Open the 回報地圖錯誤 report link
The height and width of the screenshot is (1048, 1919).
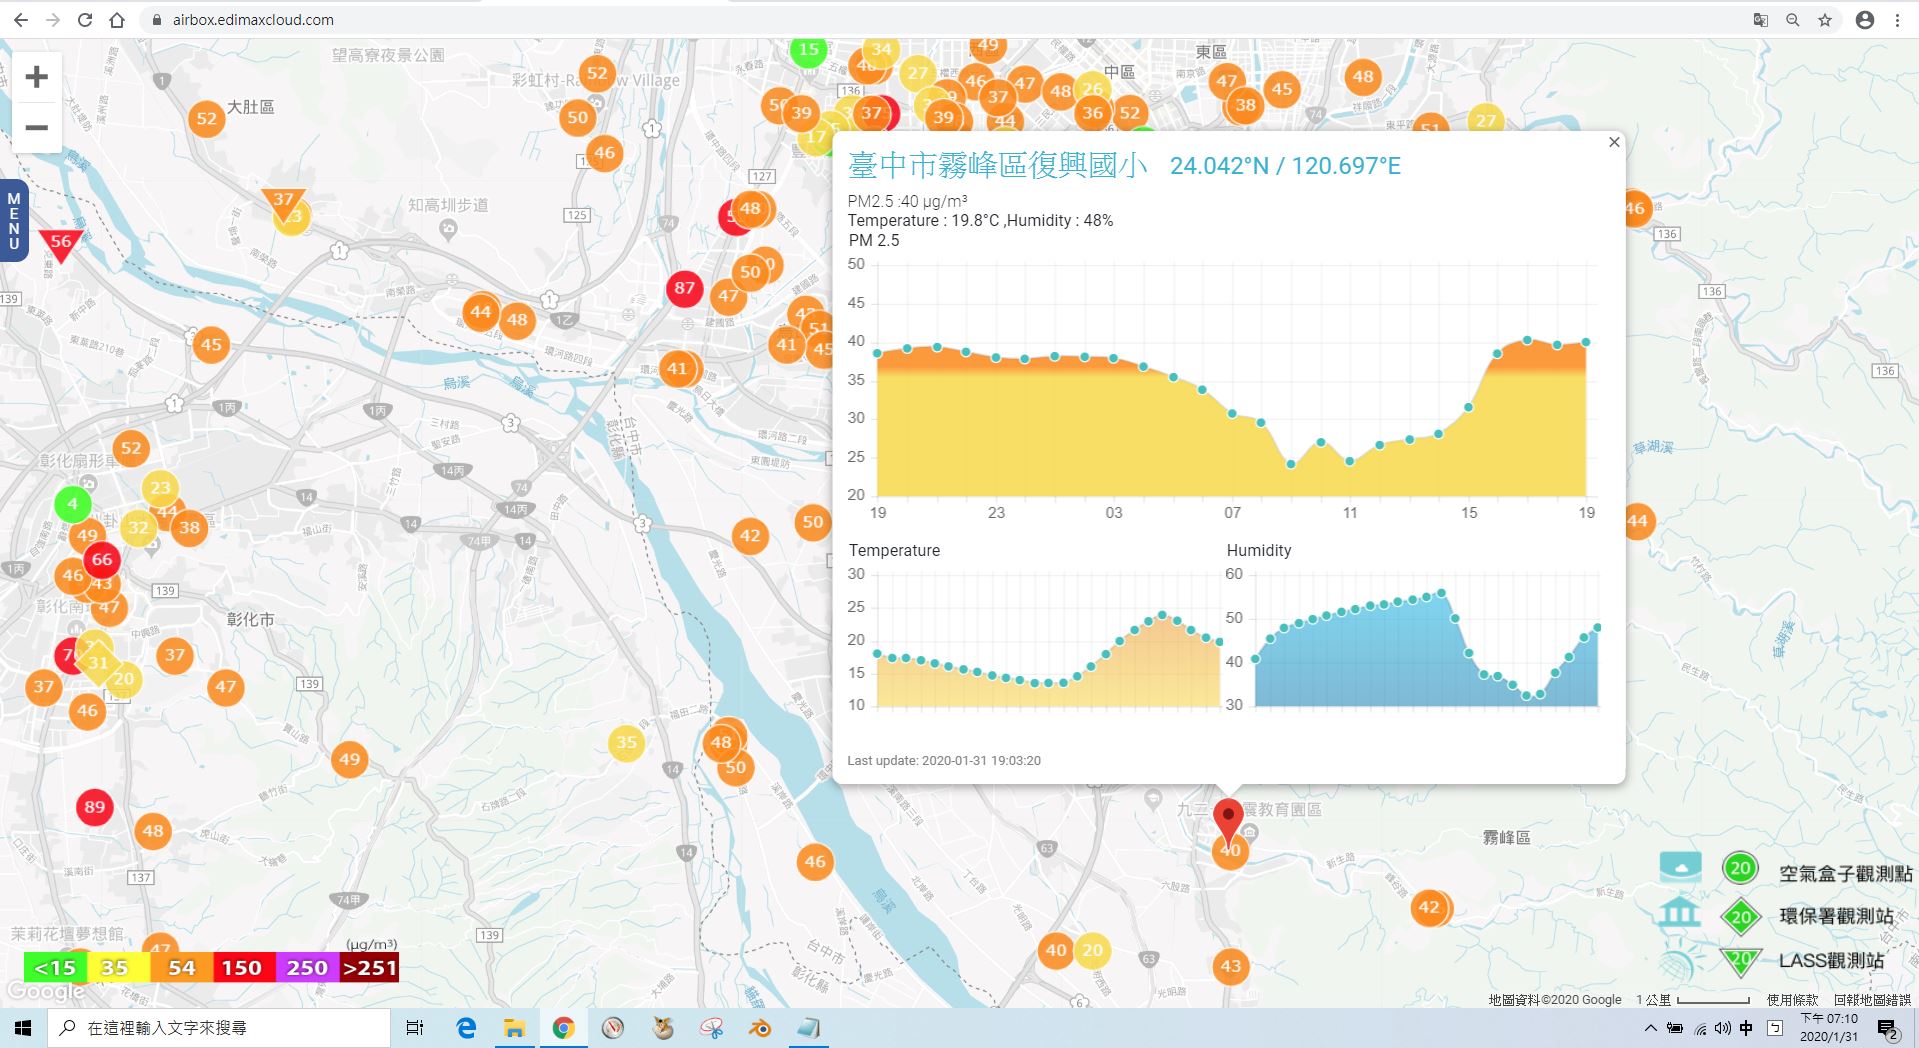[1872, 999]
